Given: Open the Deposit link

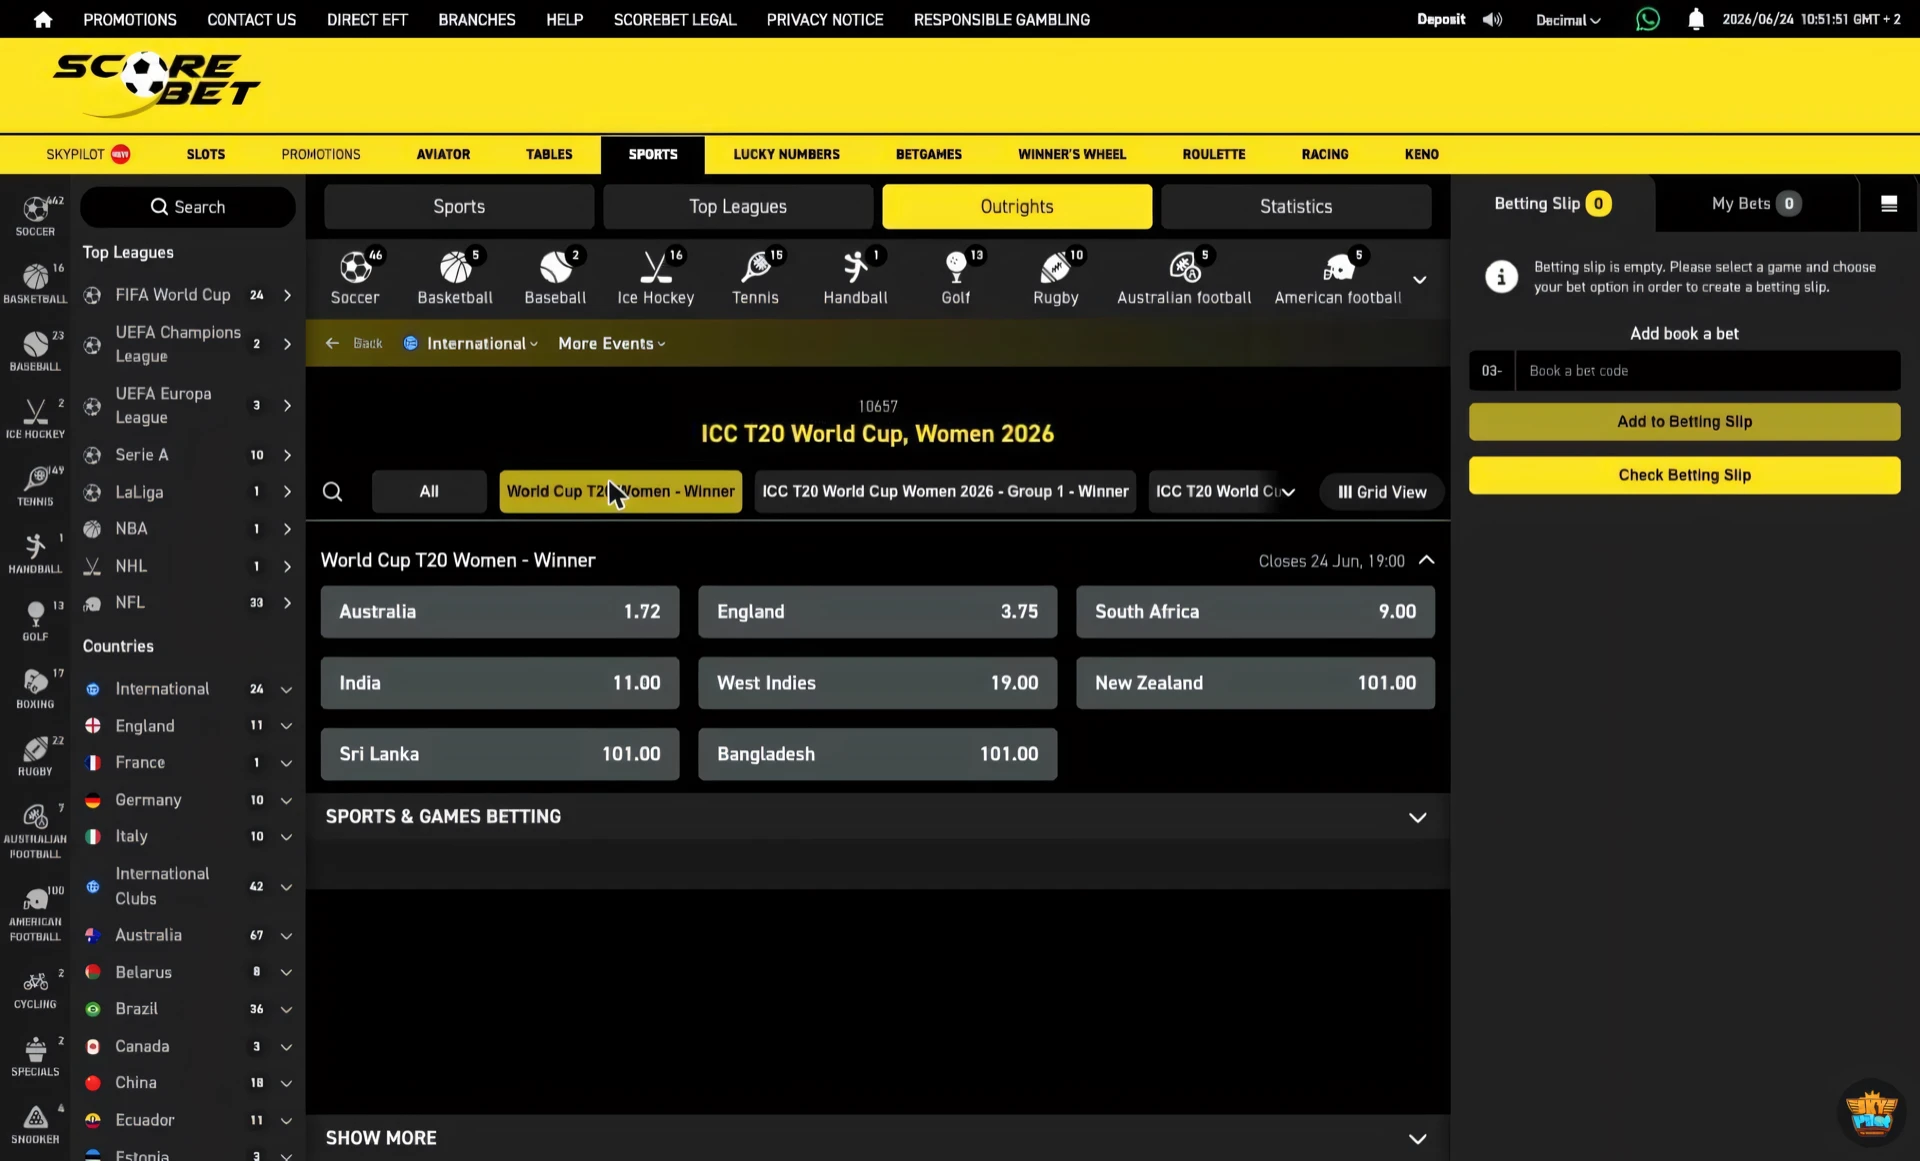Looking at the screenshot, I should pos(1440,20).
